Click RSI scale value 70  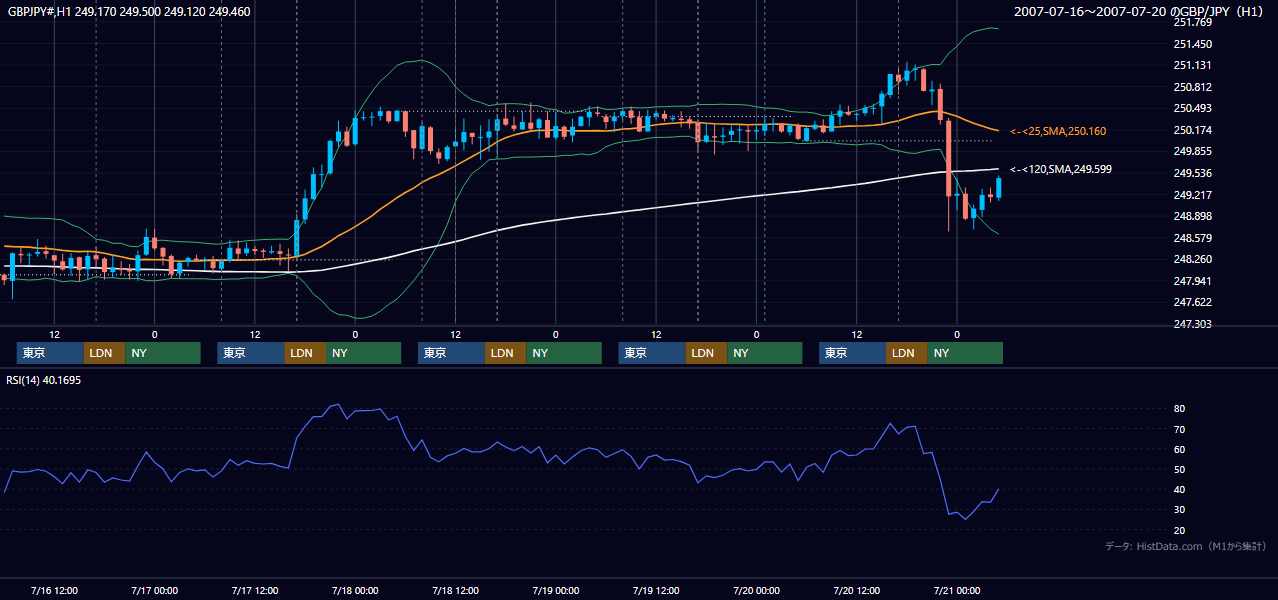1180,429
